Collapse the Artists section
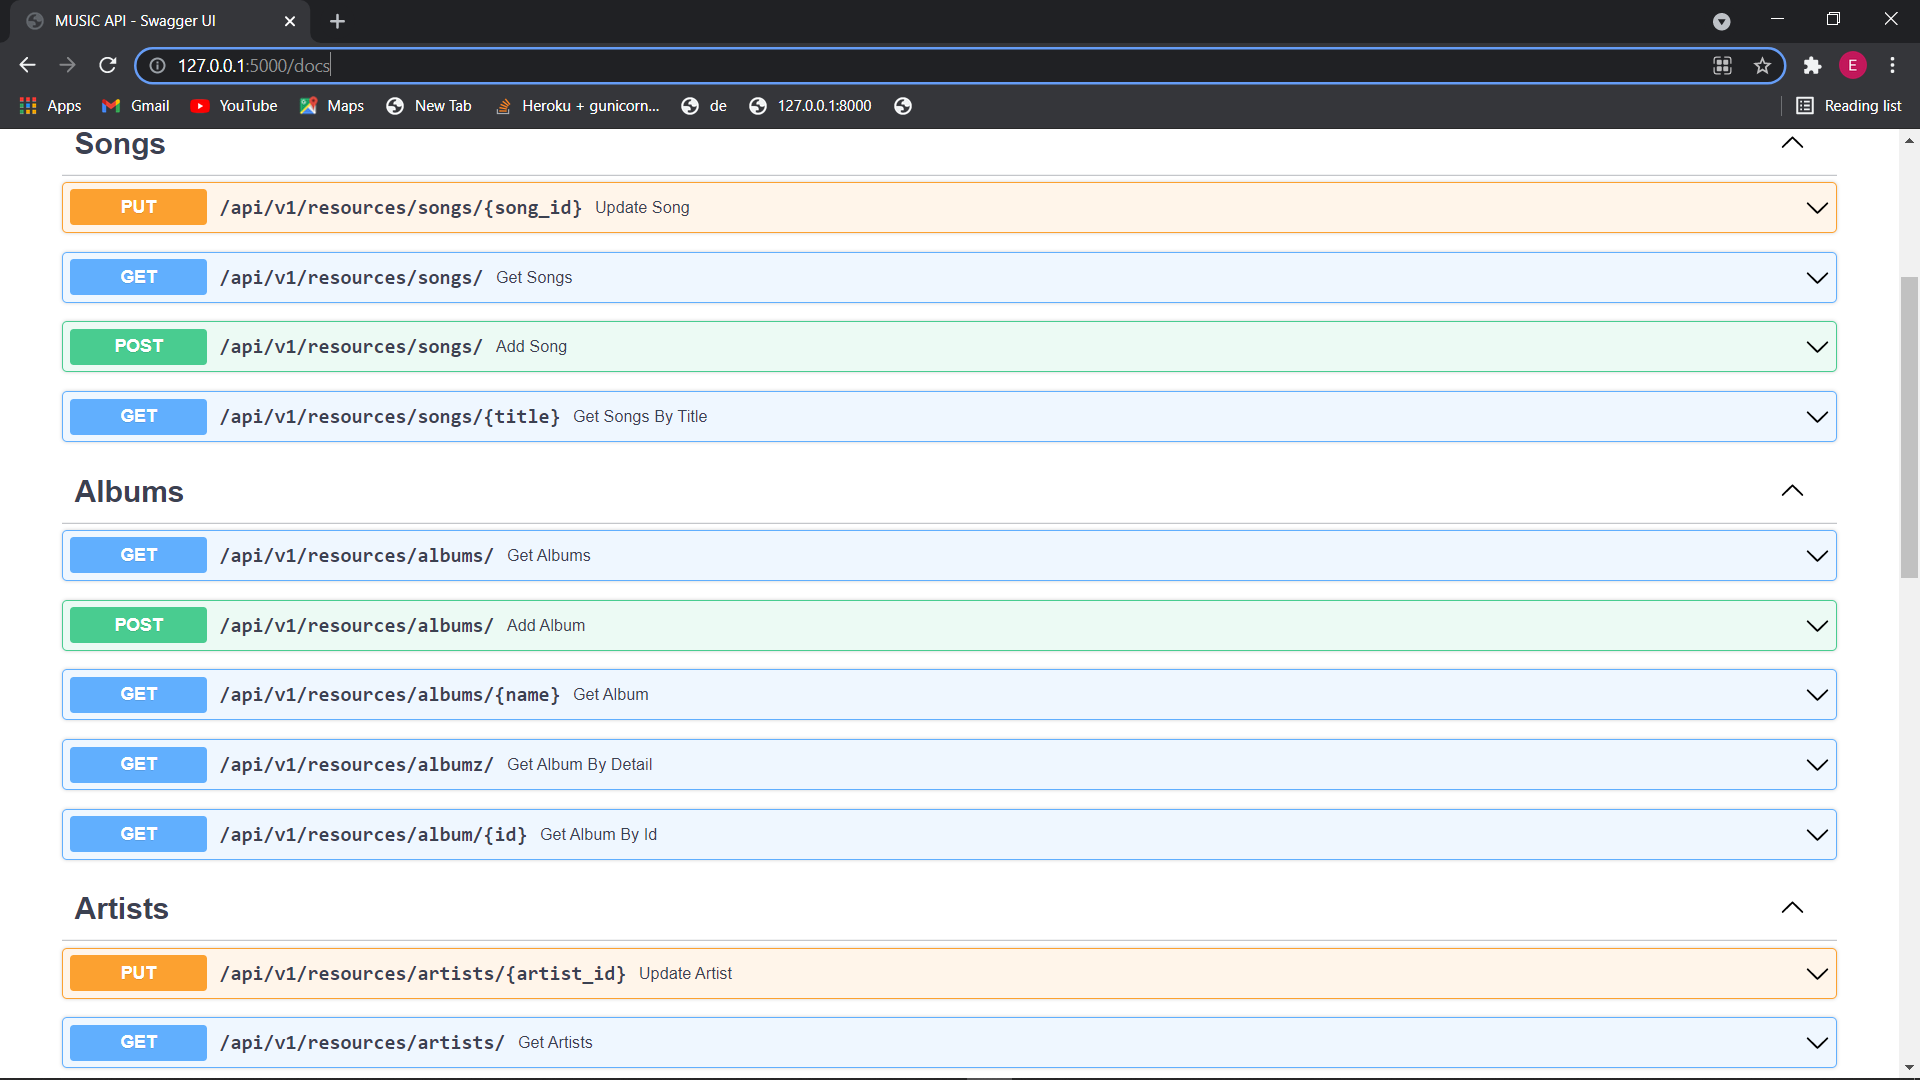1920x1080 pixels. [1791, 907]
